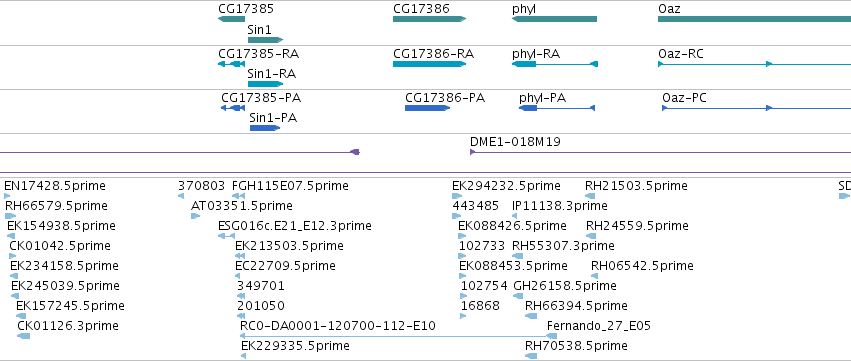The width and height of the screenshot is (851, 361).
Task: Open the CG17385-RA transcript label
Action: [x=258, y=54]
